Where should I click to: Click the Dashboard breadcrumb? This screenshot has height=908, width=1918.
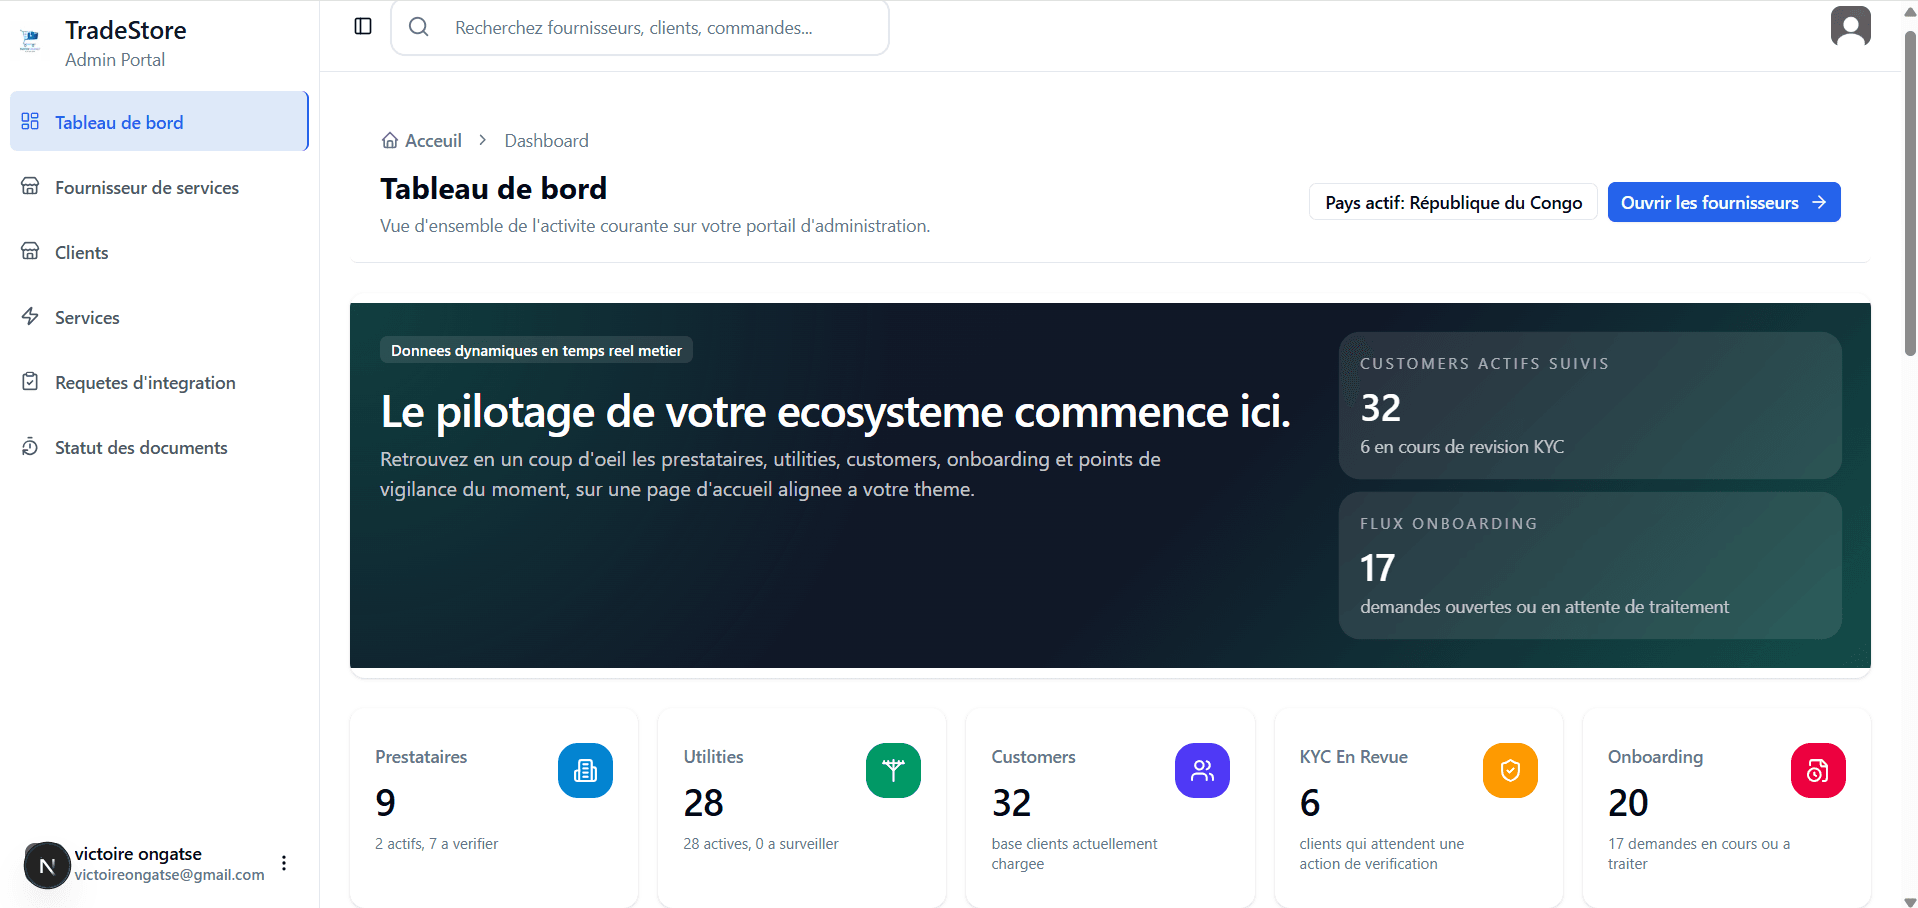[546, 140]
